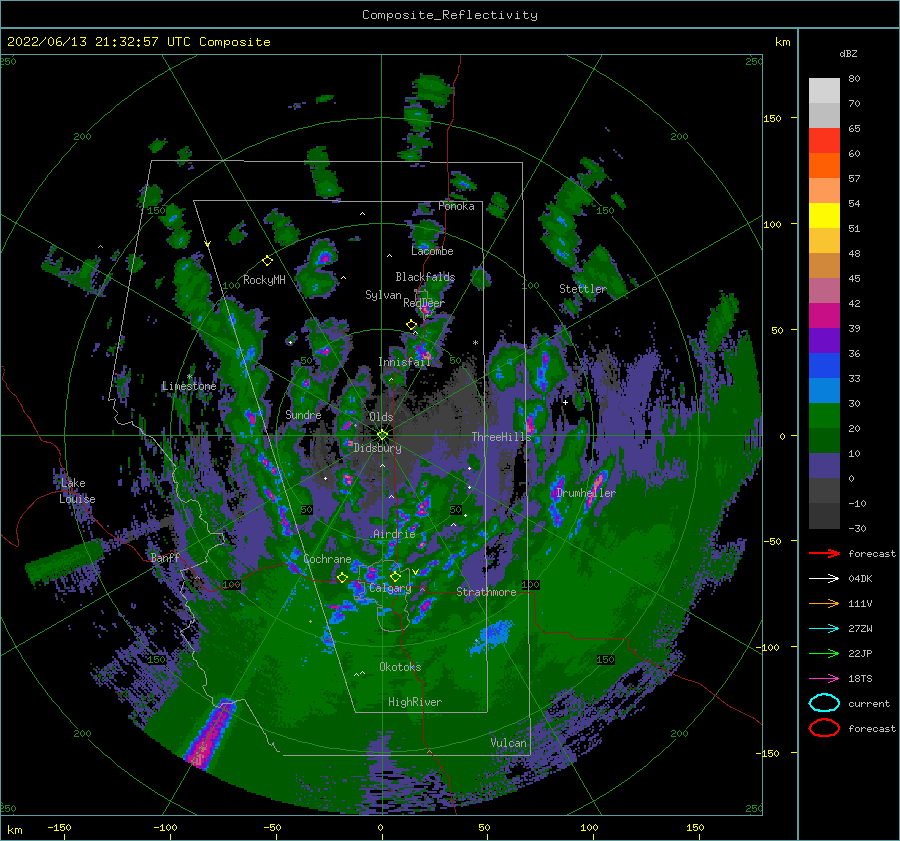Click the Didsbury town label
This screenshot has height=841, width=900.
378,448
